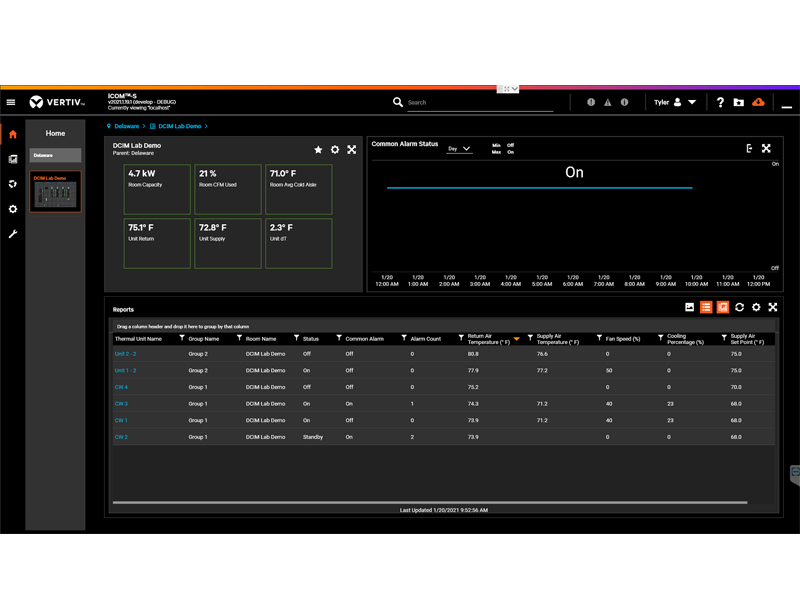Click the sync icon in the left sidebar

click(12, 184)
